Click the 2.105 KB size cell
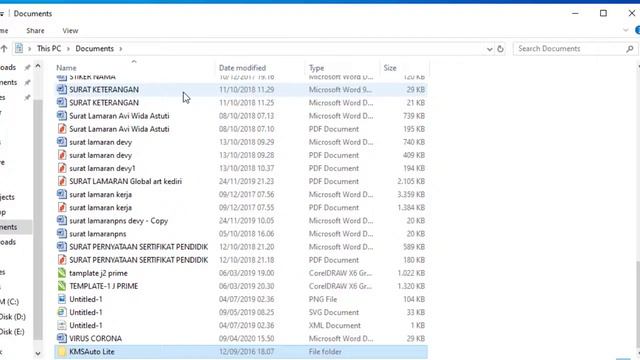This screenshot has width=640, height=360. pyautogui.click(x=411, y=181)
